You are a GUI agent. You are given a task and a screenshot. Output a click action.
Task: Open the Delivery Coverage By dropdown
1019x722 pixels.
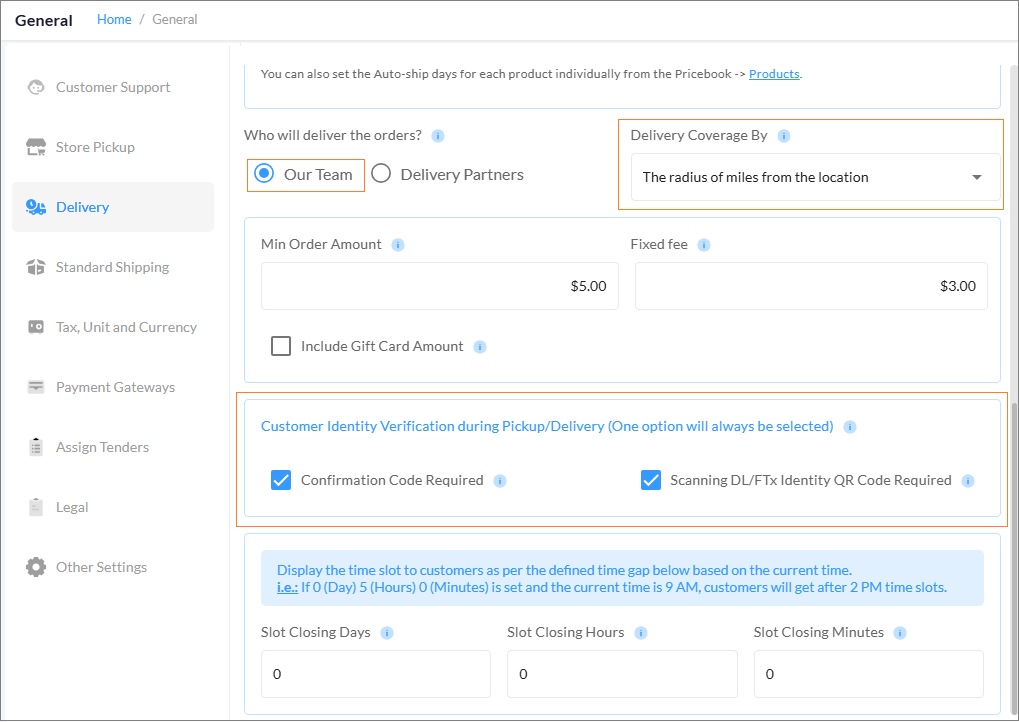(816, 177)
